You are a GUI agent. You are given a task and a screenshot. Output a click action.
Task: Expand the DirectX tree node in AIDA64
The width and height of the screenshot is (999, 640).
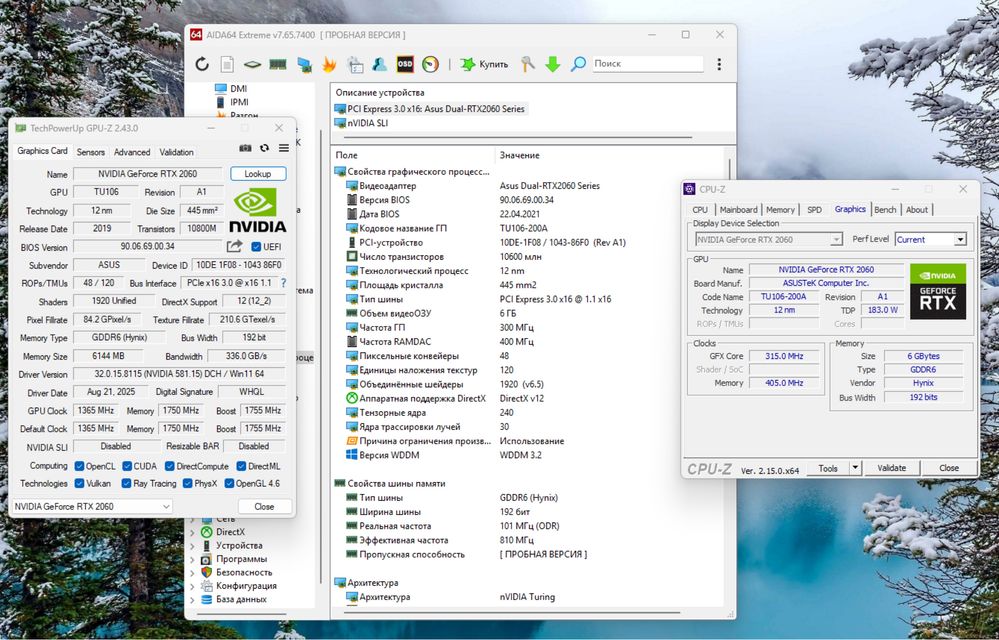(x=192, y=532)
